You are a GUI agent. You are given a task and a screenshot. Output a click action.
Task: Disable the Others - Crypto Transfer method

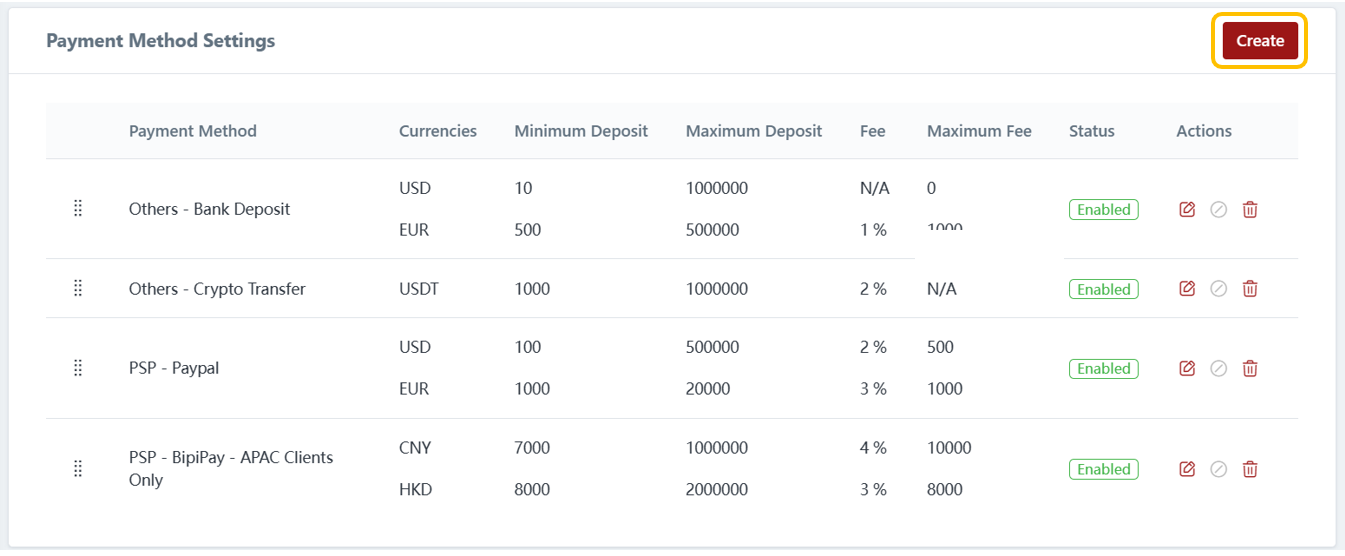pyautogui.click(x=1218, y=288)
